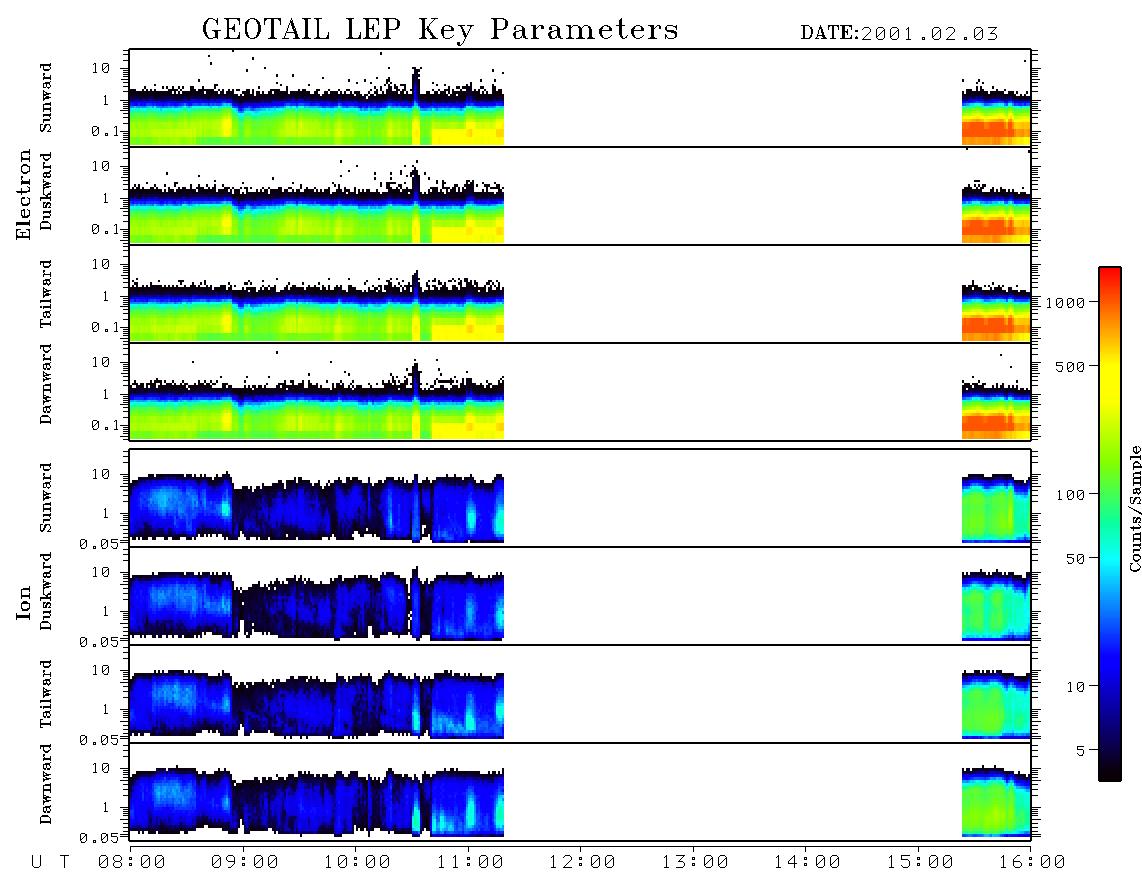Click the 10:00 time tick label

pyautogui.click(x=358, y=862)
